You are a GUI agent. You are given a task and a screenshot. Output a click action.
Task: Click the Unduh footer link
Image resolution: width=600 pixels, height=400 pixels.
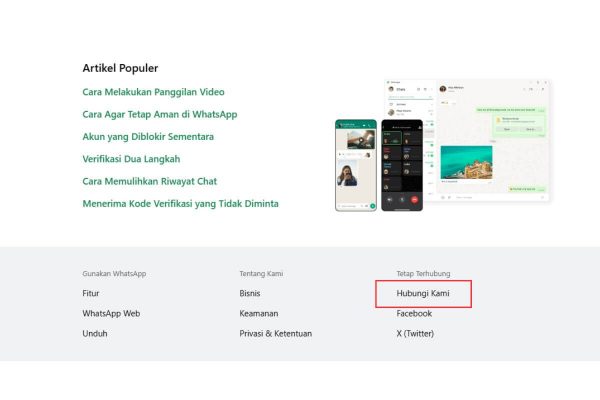click(95, 333)
